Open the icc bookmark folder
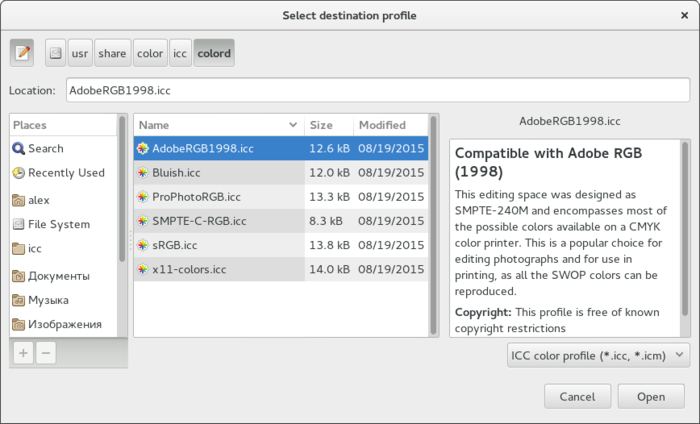The width and height of the screenshot is (700, 424). [63, 248]
